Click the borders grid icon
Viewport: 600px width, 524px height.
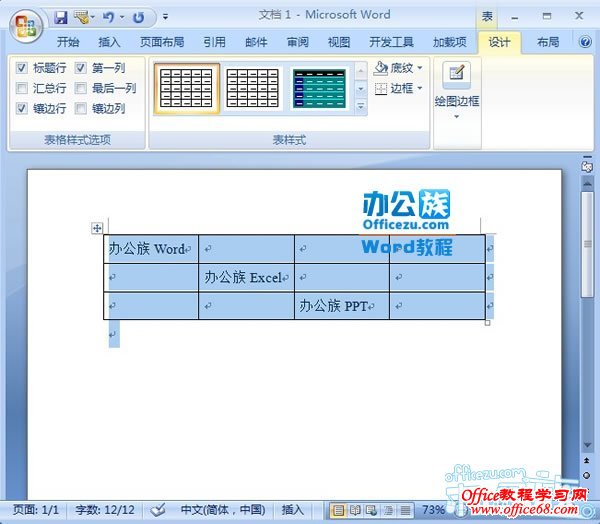click(x=381, y=89)
